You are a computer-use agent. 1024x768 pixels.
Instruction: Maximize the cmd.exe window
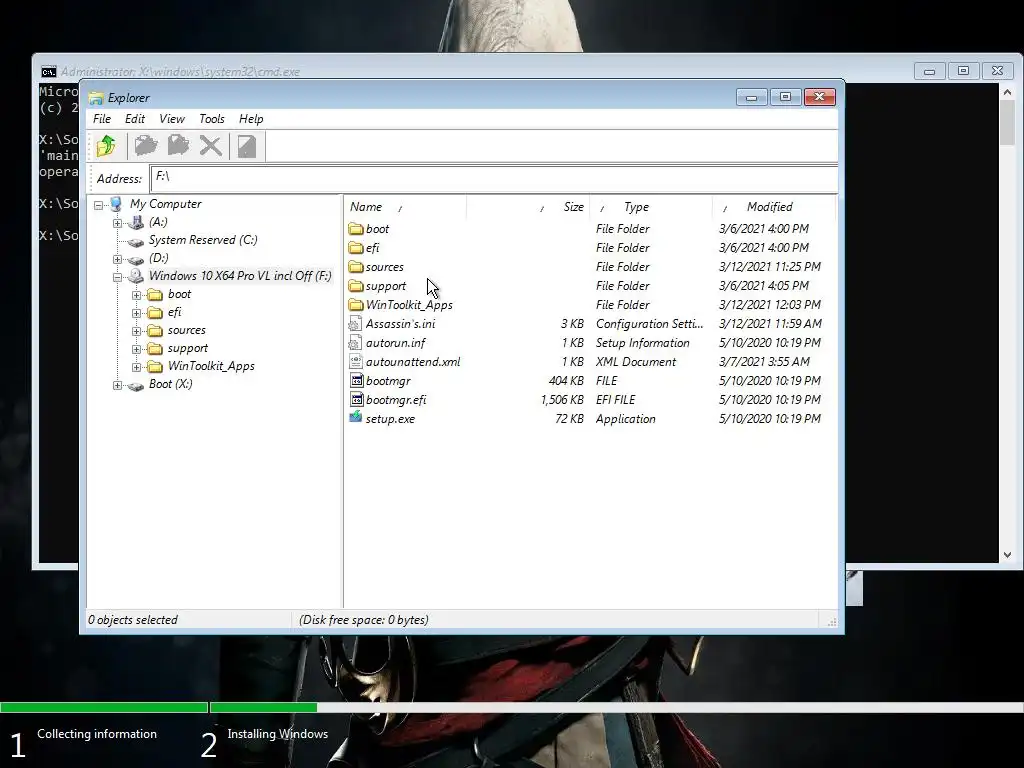point(963,71)
